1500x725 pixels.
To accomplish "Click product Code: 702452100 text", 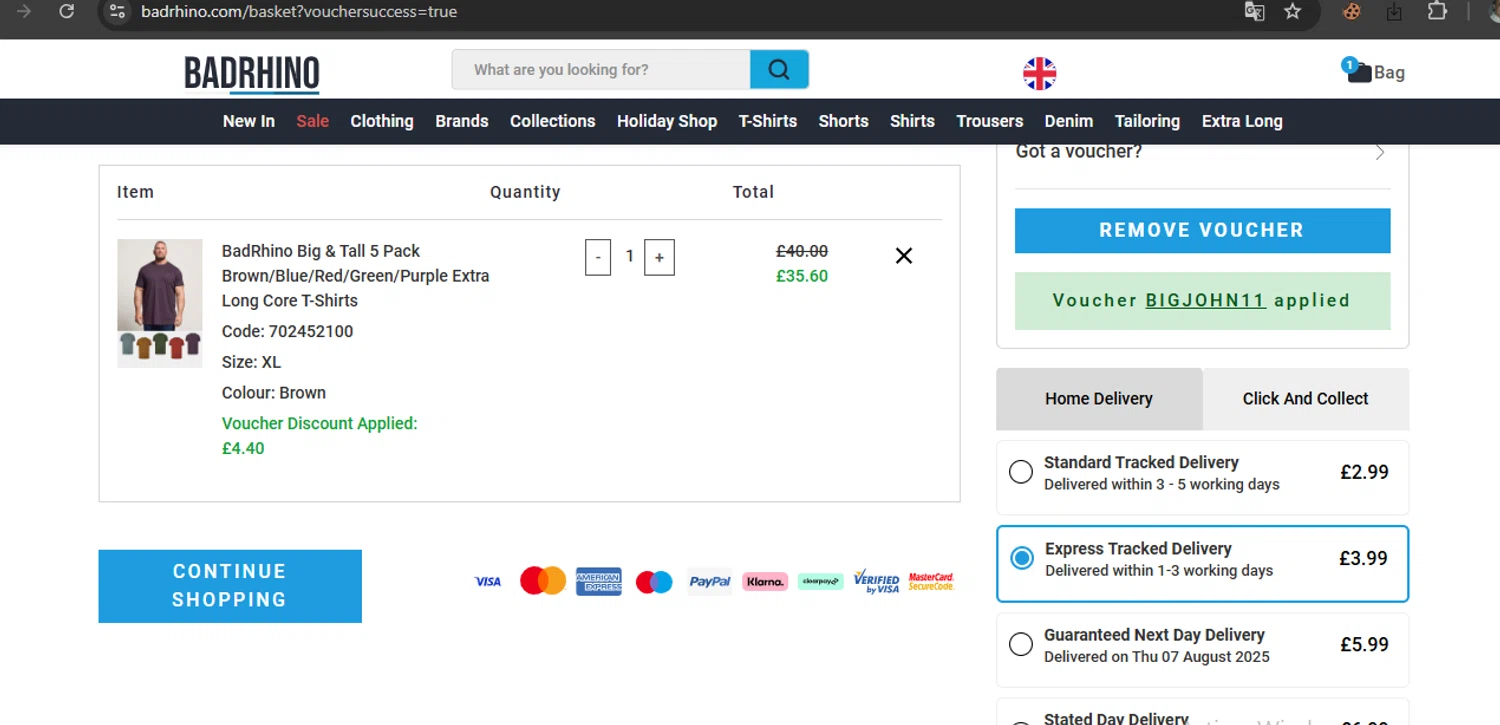I will 287,331.
